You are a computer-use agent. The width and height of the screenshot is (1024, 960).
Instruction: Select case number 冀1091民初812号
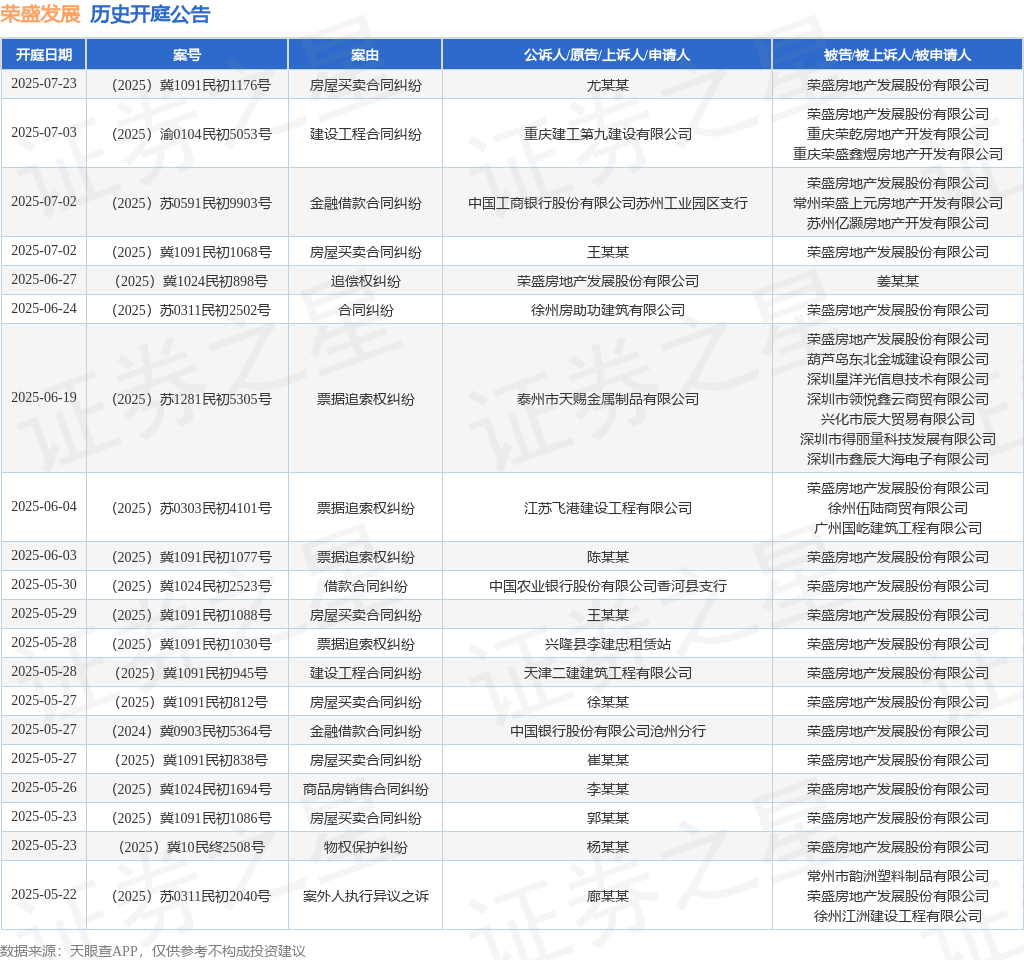191,702
